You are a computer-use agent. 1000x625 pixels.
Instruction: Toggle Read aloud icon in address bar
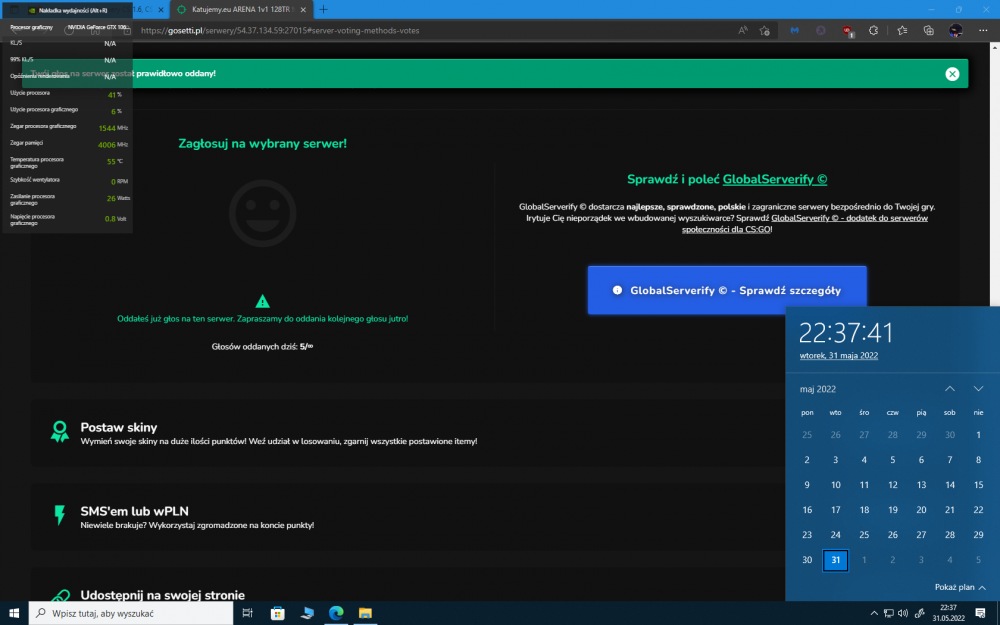(743, 30)
